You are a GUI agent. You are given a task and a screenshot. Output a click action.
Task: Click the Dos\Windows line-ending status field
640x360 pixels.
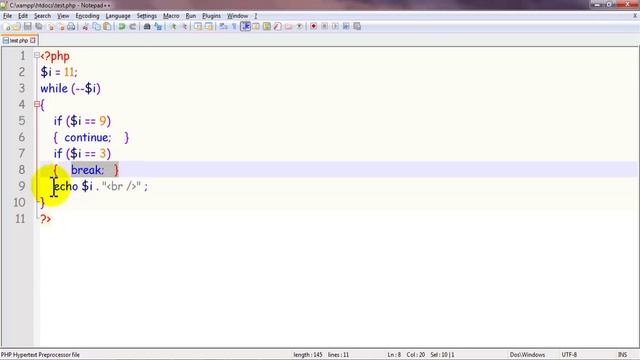coord(527,355)
